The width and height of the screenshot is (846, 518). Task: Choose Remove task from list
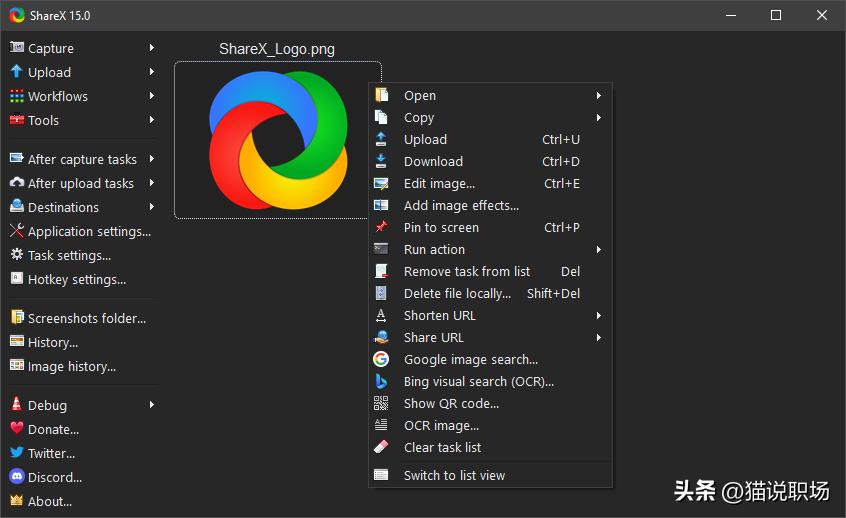tap(466, 272)
